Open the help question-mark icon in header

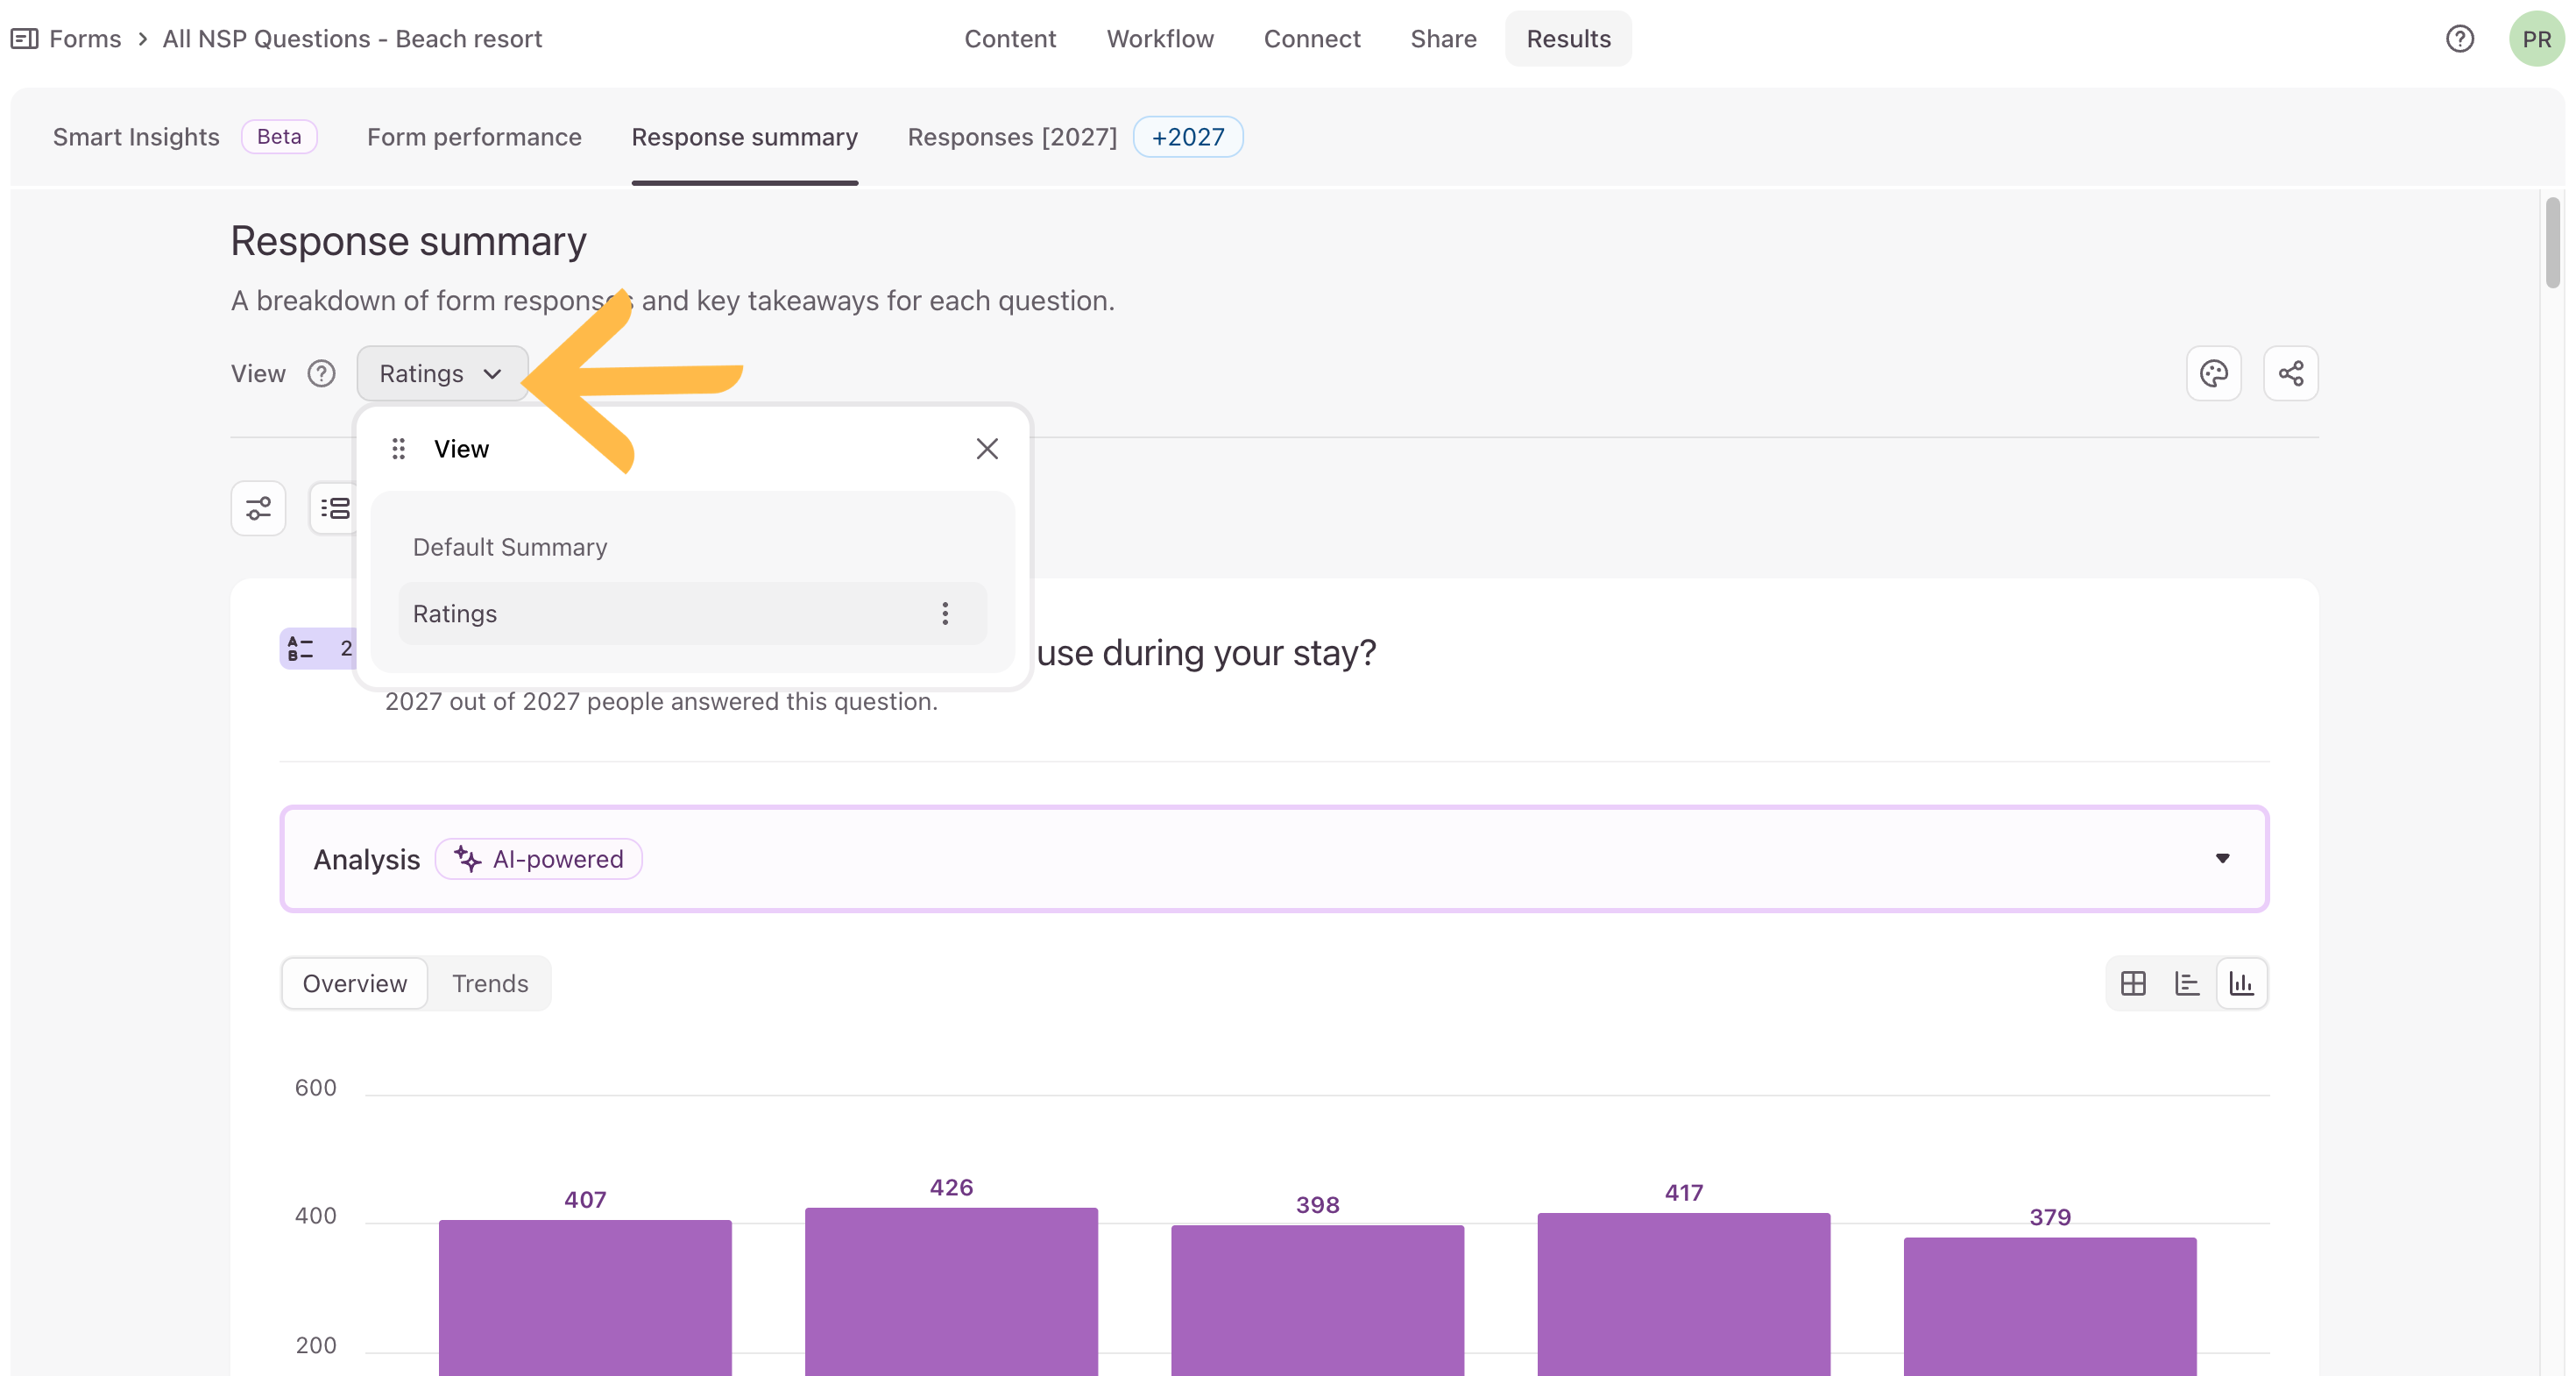(x=2459, y=39)
